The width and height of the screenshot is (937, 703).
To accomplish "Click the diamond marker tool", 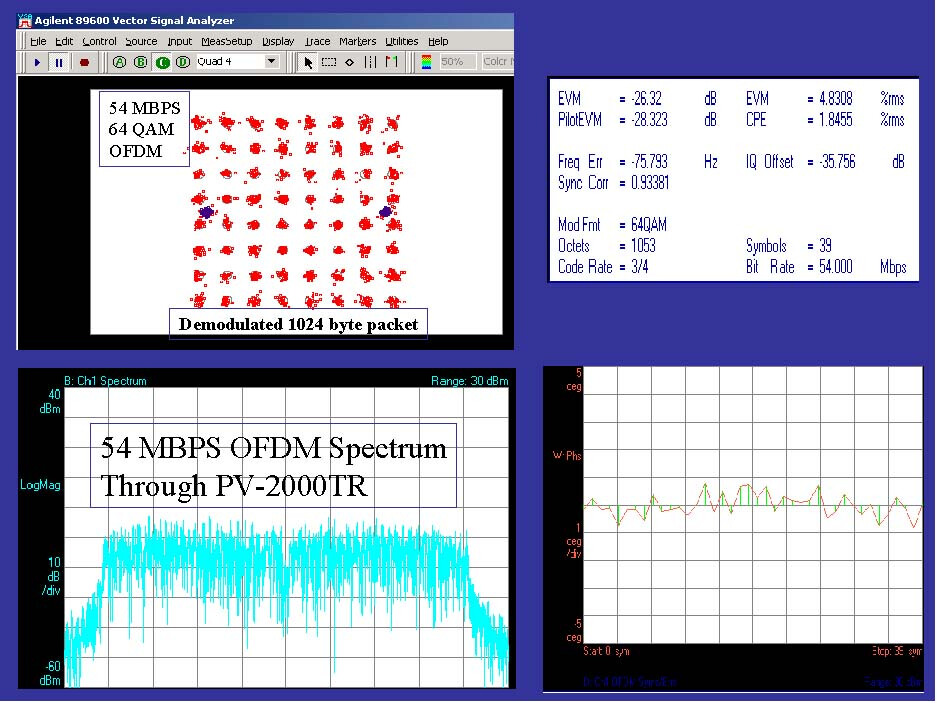I will coord(350,62).
